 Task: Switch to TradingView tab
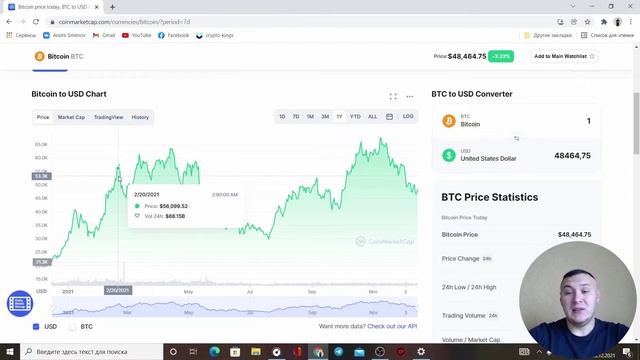(x=108, y=117)
